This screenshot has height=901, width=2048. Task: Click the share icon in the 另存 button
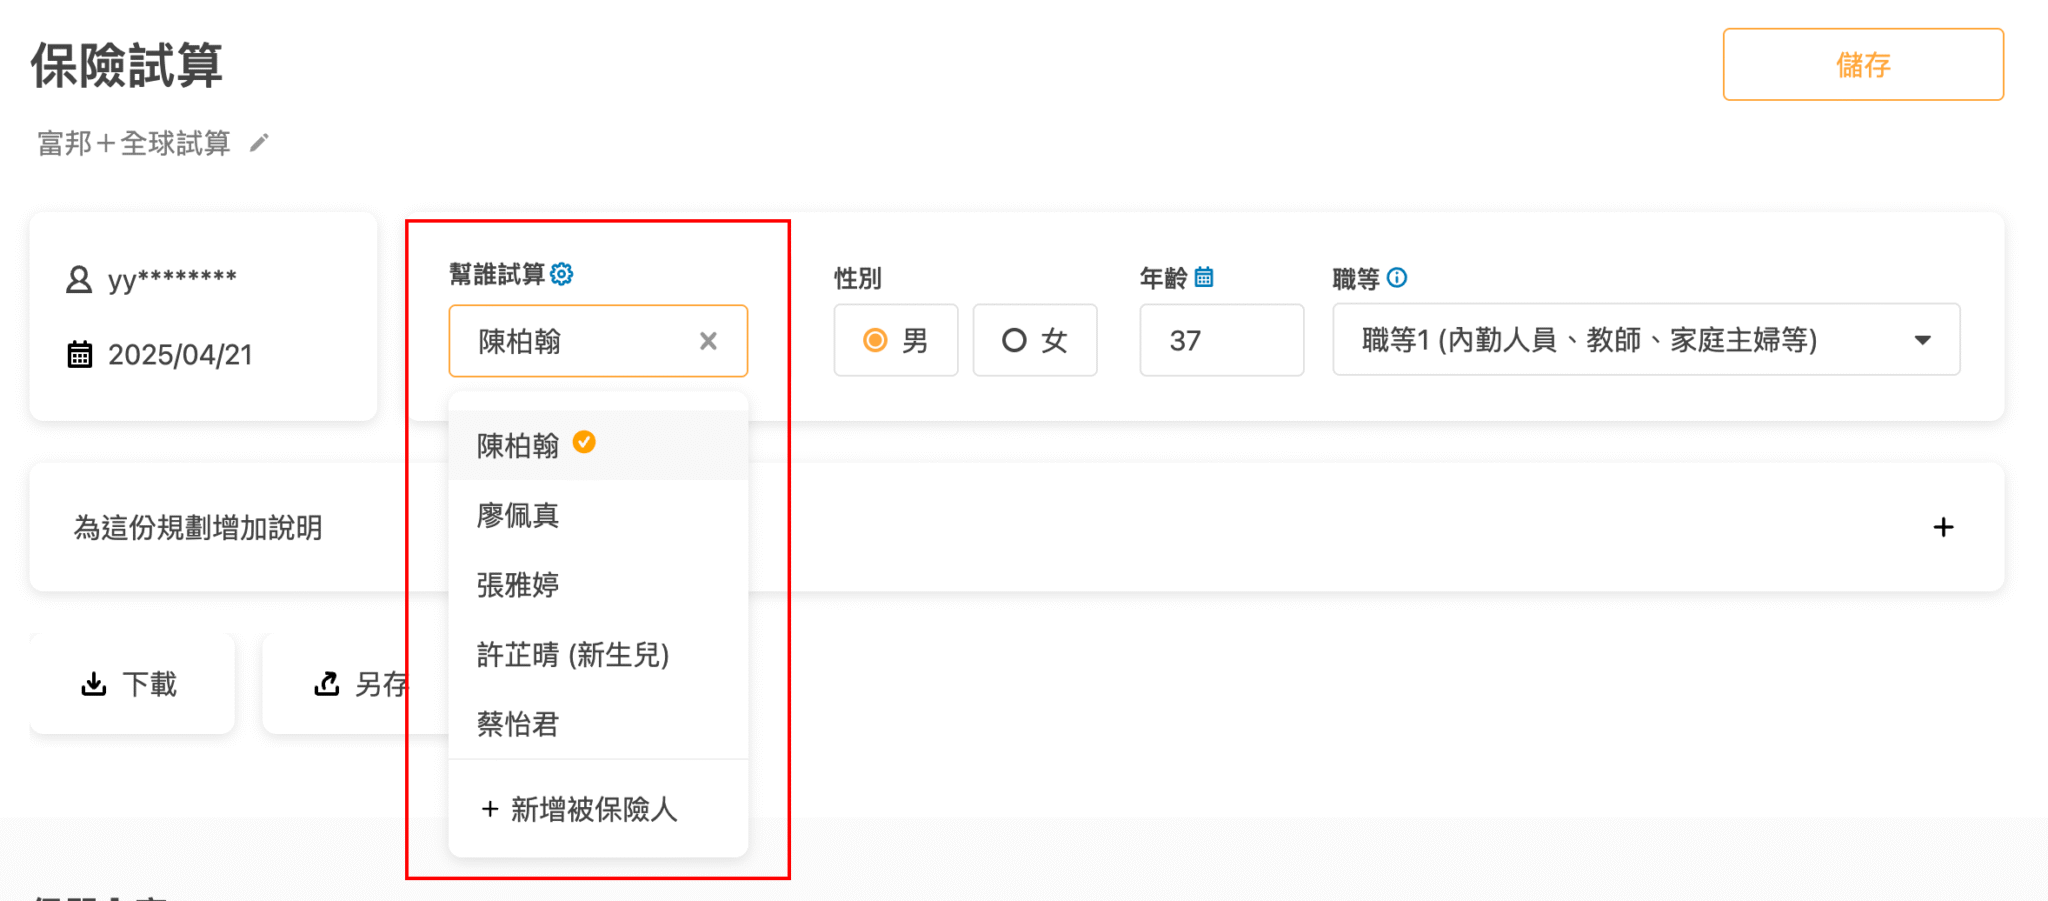coord(327,683)
